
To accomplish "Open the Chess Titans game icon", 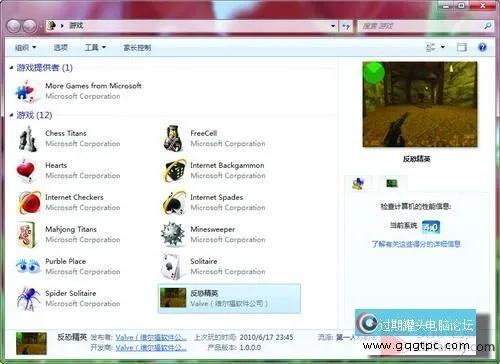I will [x=28, y=139].
